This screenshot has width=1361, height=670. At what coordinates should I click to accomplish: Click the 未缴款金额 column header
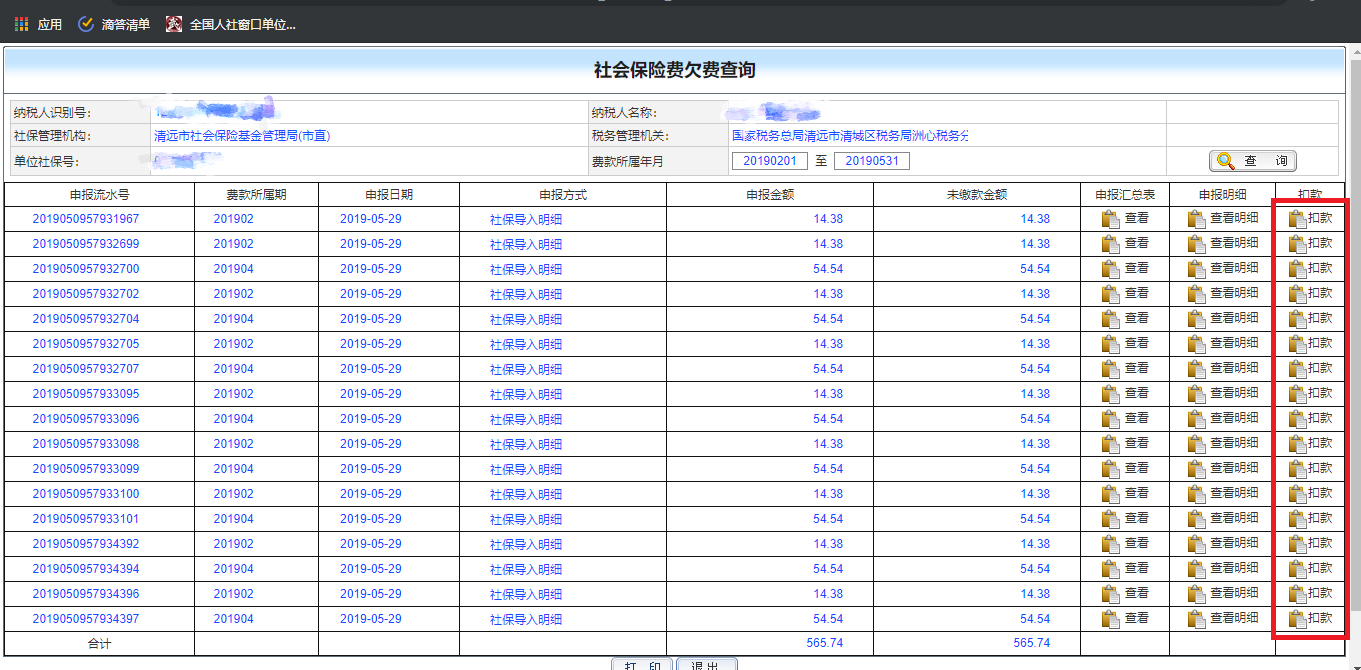[x=977, y=195]
